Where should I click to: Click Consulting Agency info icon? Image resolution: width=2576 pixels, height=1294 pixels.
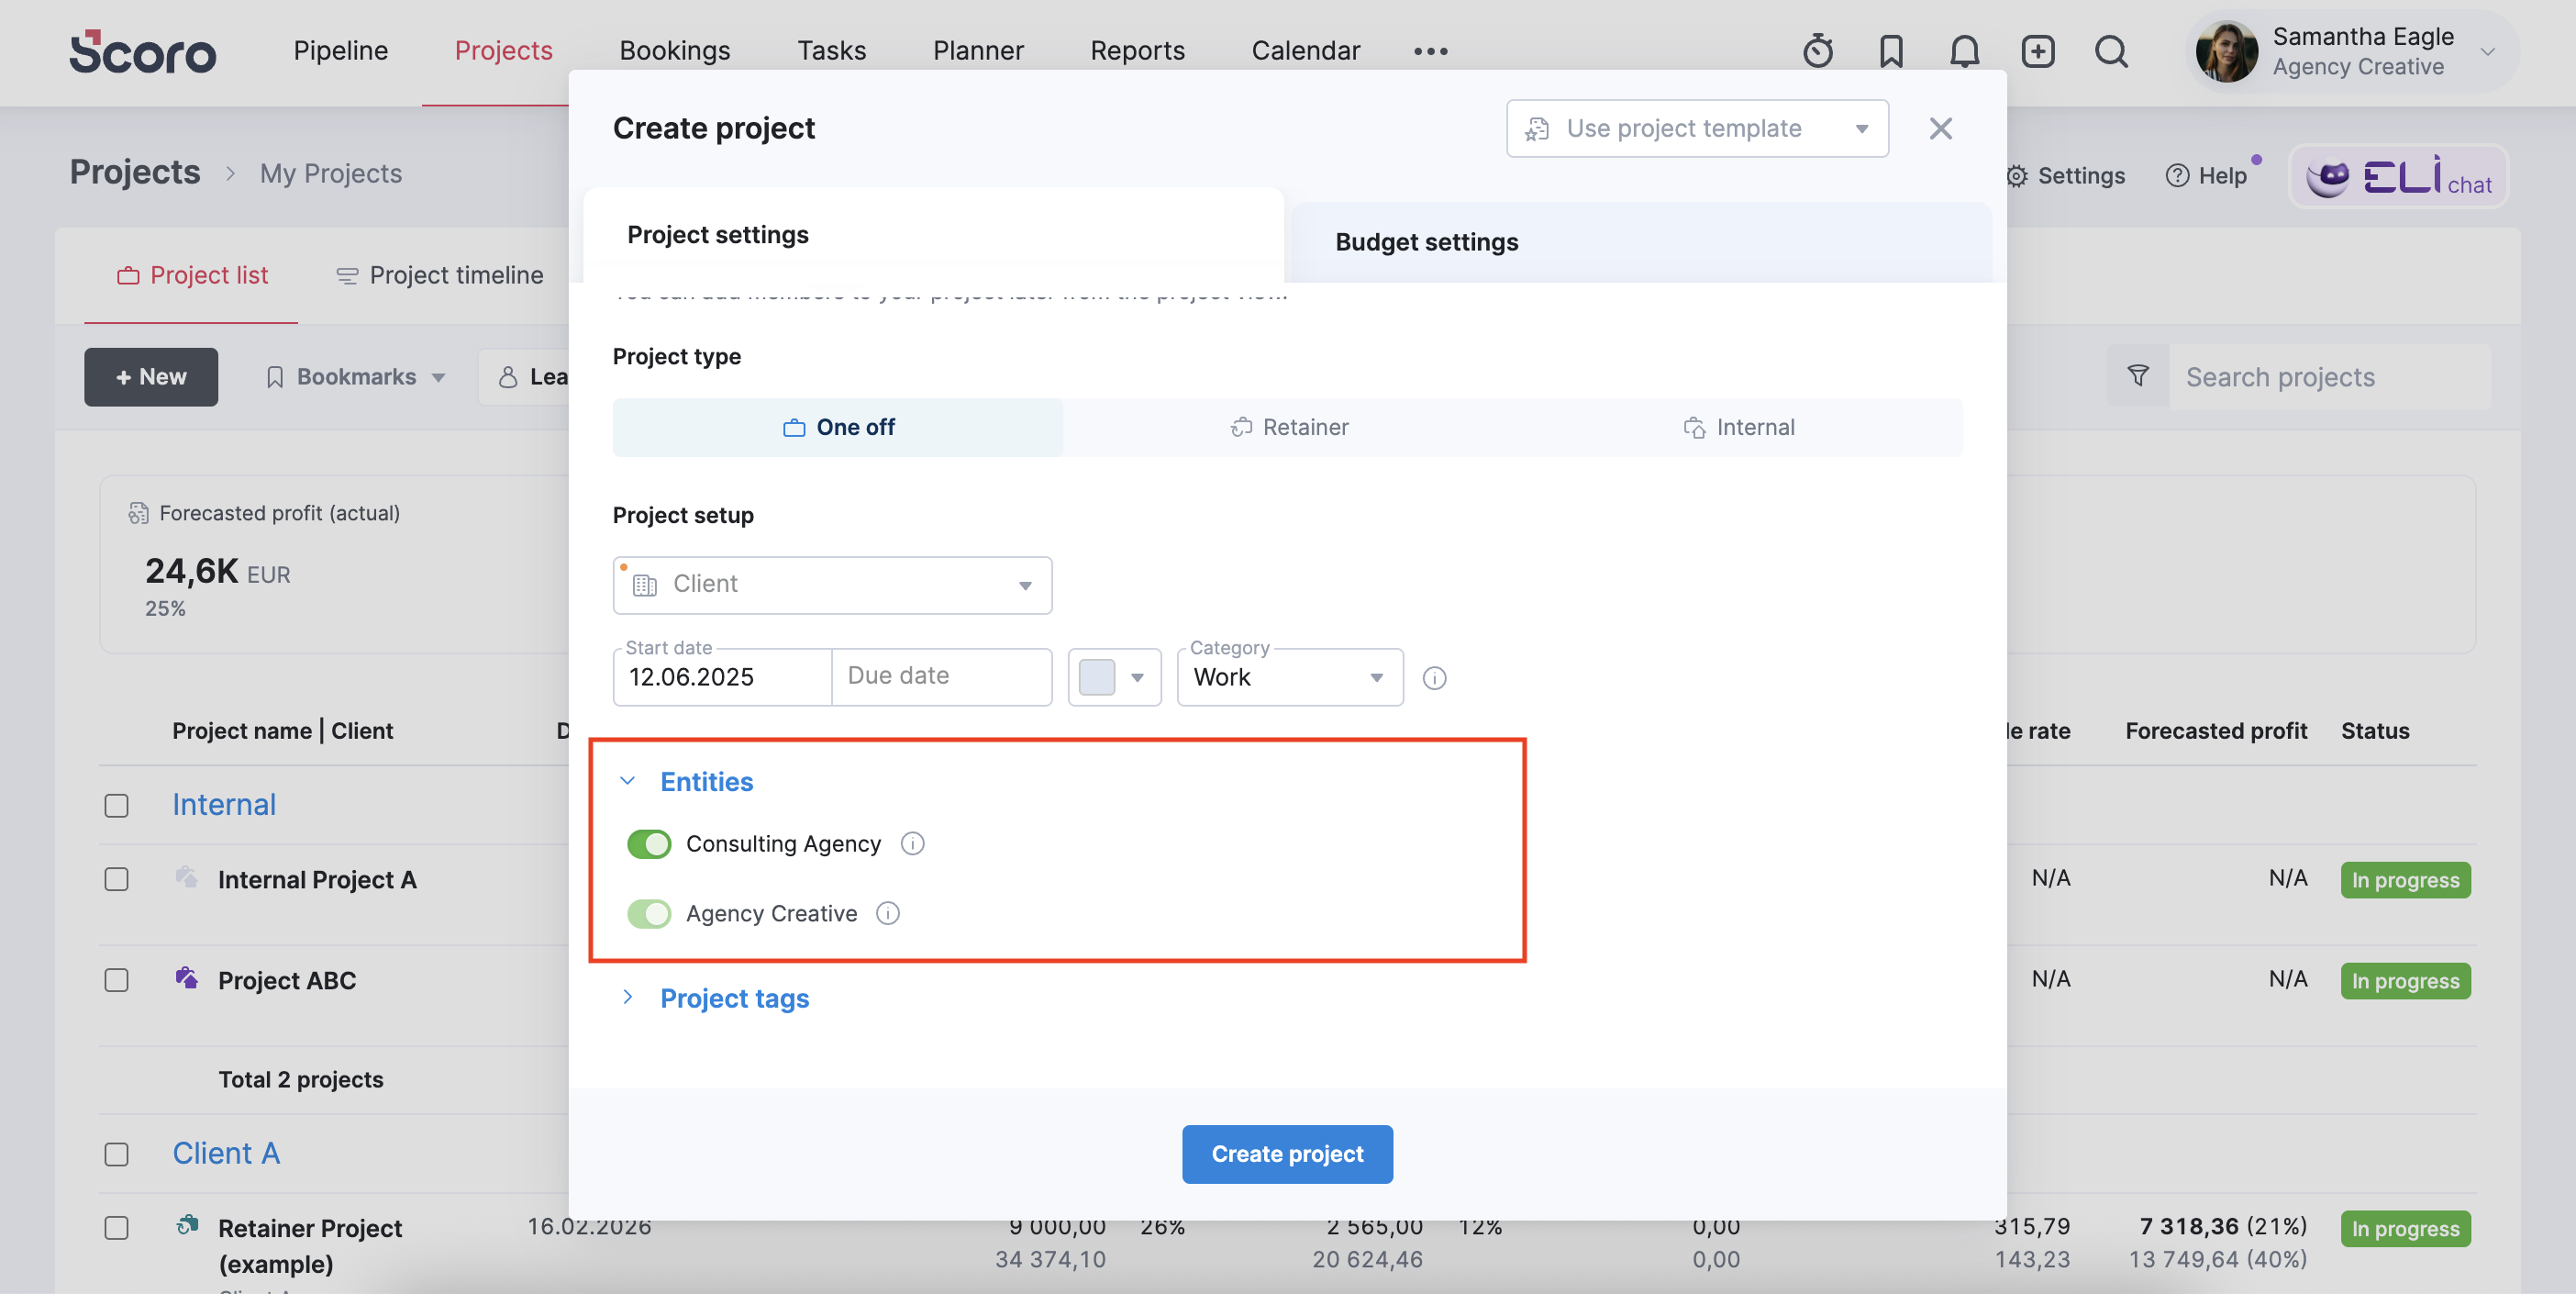(912, 843)
